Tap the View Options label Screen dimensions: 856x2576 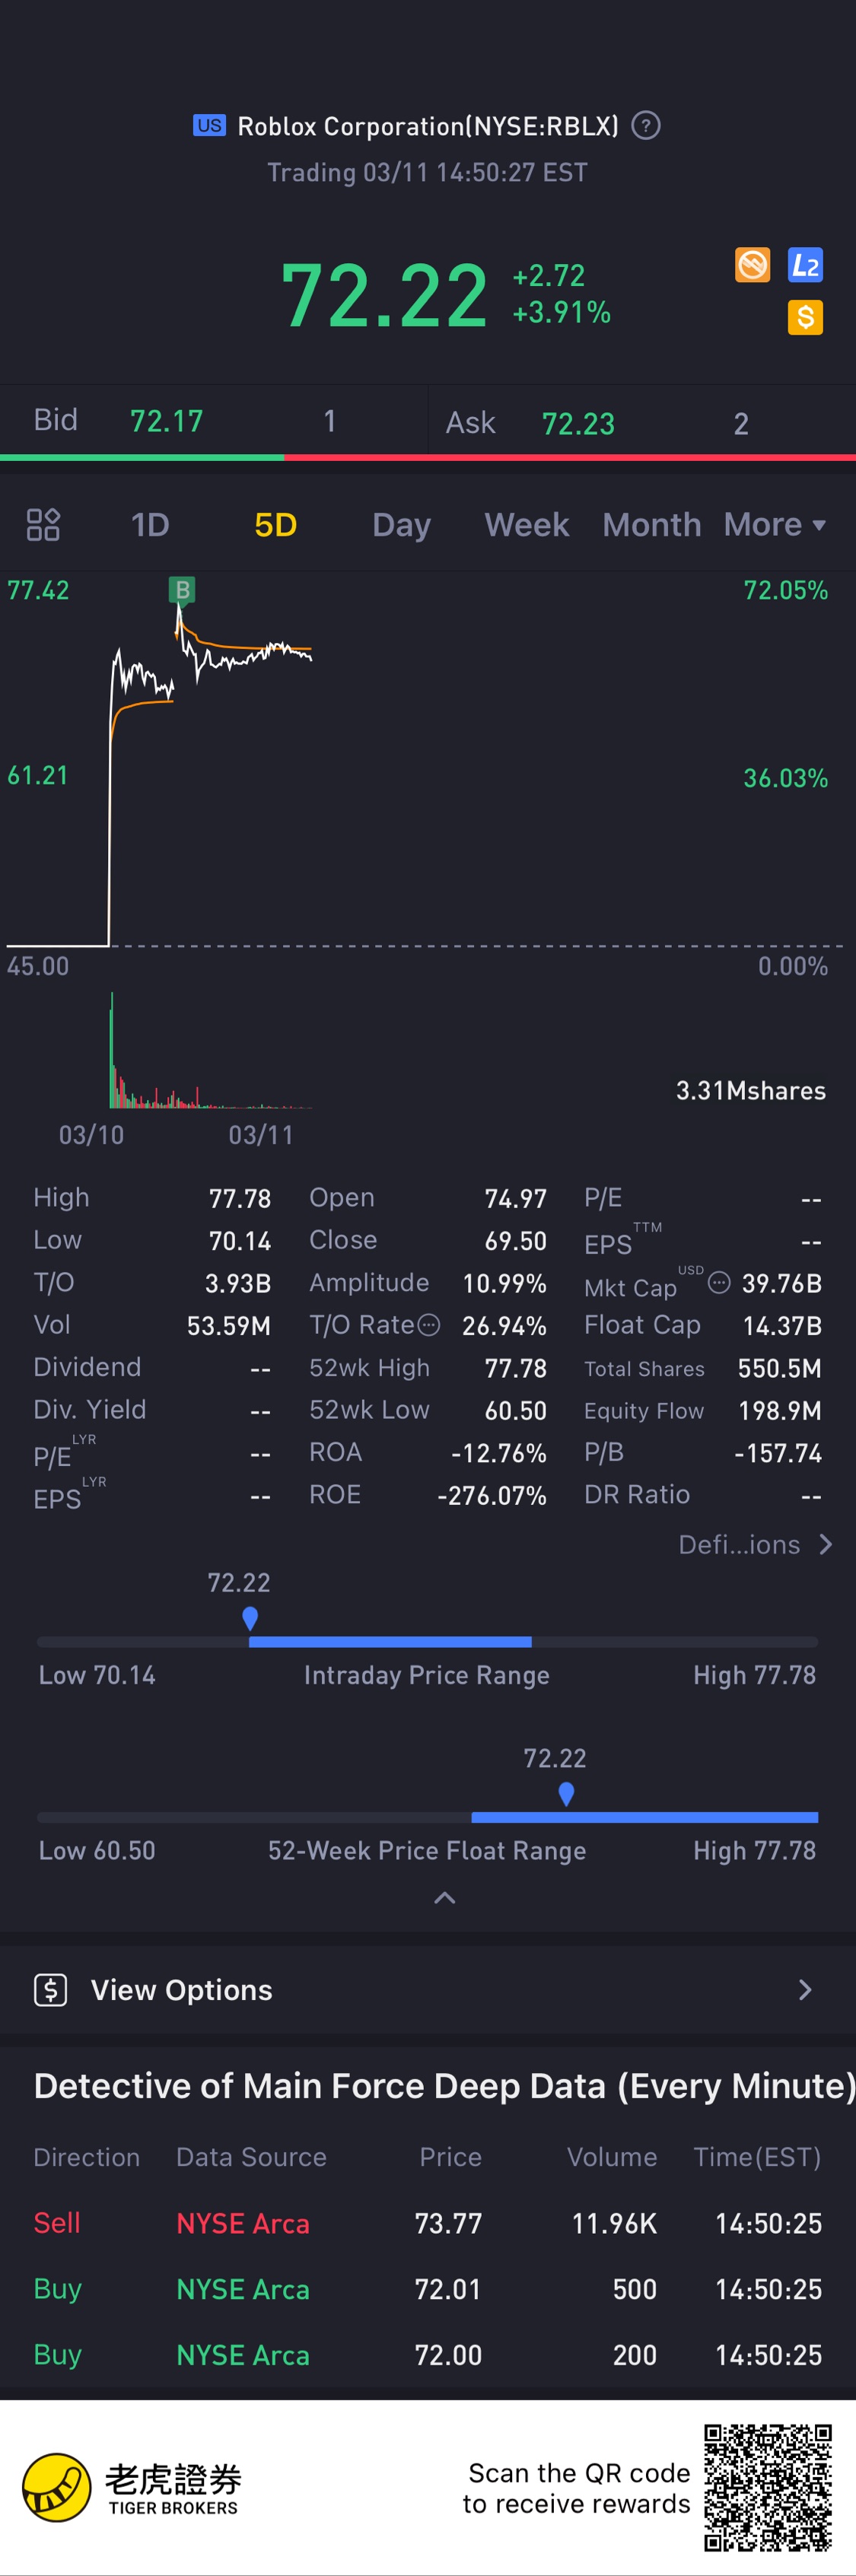(x=182, y=1990)
